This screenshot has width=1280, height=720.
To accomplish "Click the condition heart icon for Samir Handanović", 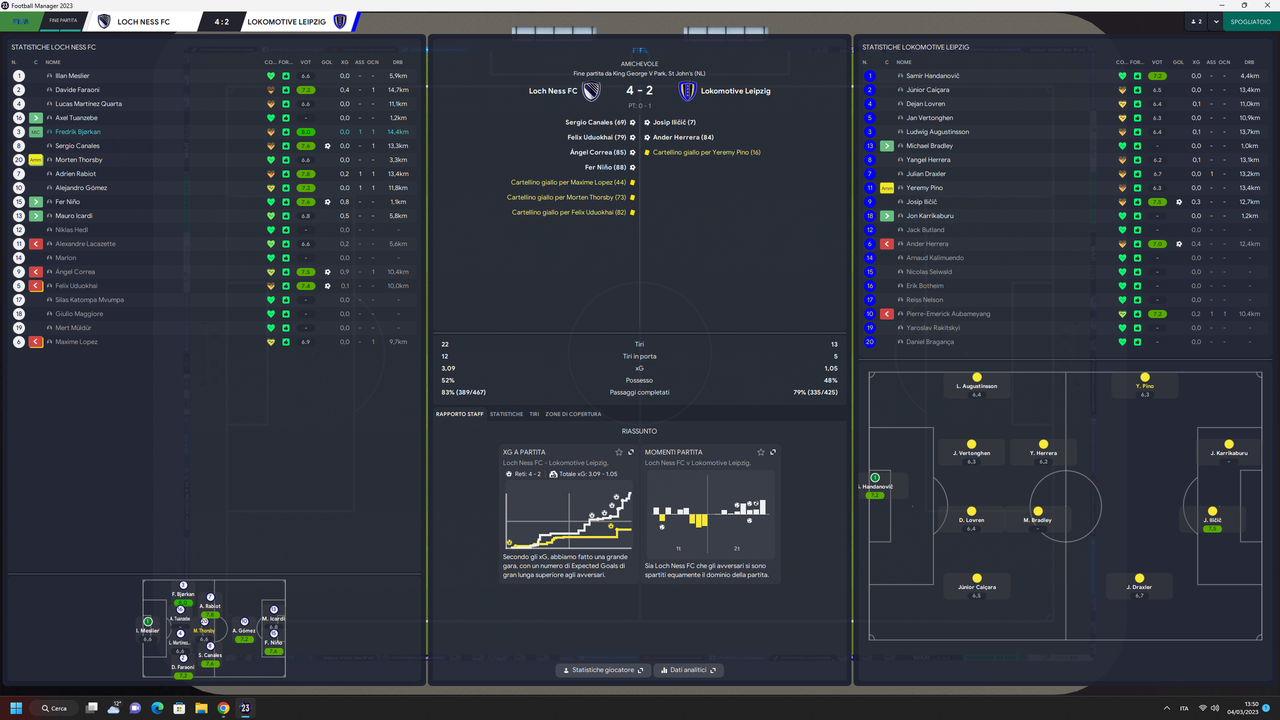I will 1122,76.
